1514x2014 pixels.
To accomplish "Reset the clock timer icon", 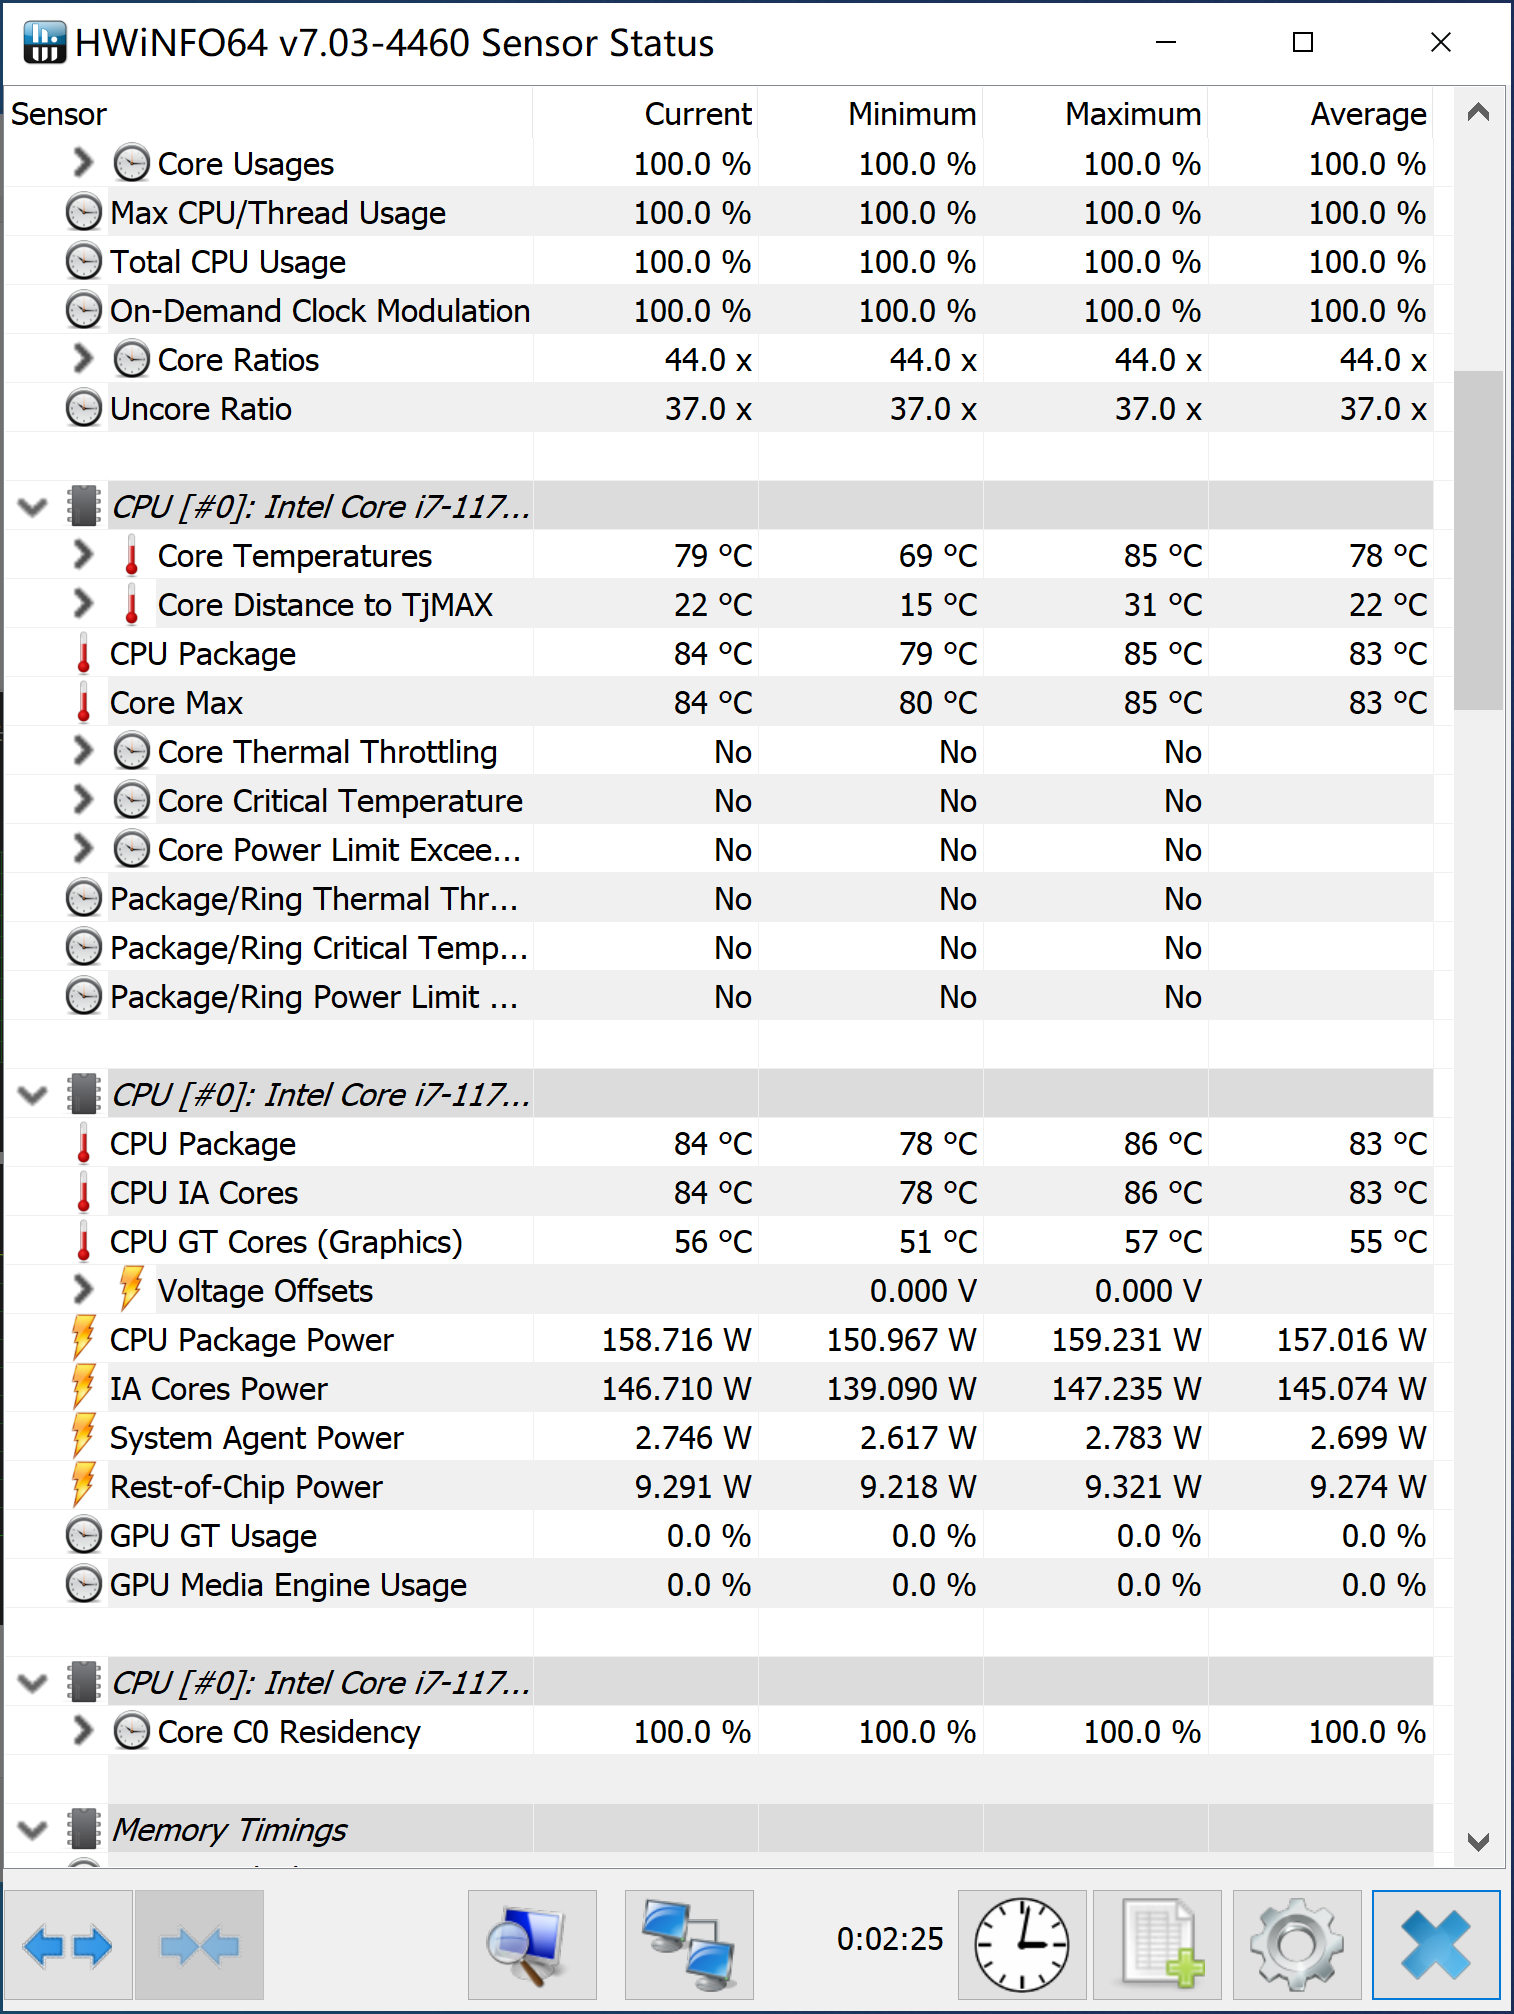I will [1021, 1945].
